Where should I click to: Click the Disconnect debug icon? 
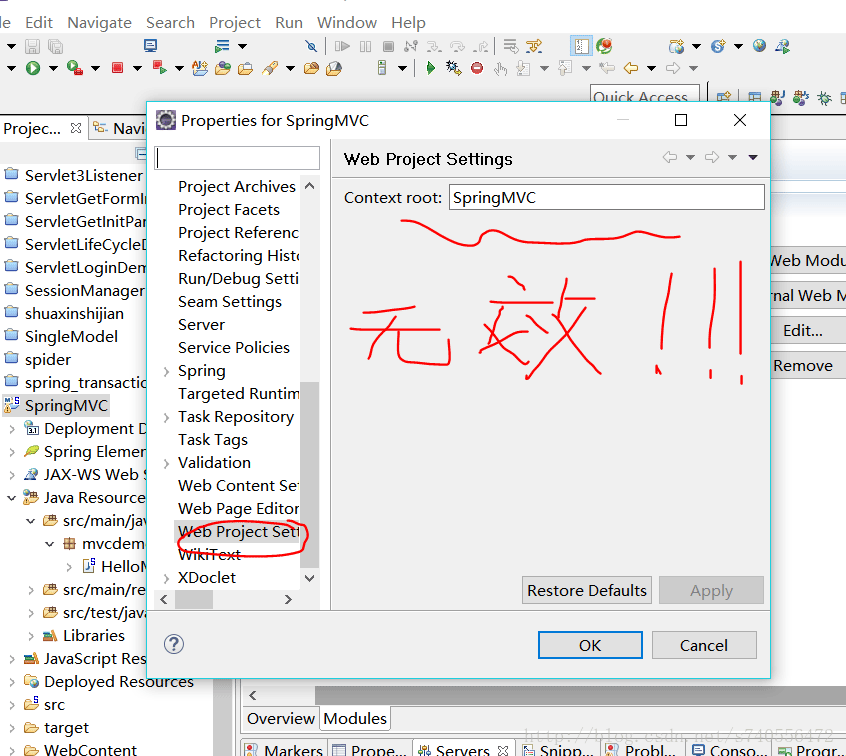click(x=411, y=46)
